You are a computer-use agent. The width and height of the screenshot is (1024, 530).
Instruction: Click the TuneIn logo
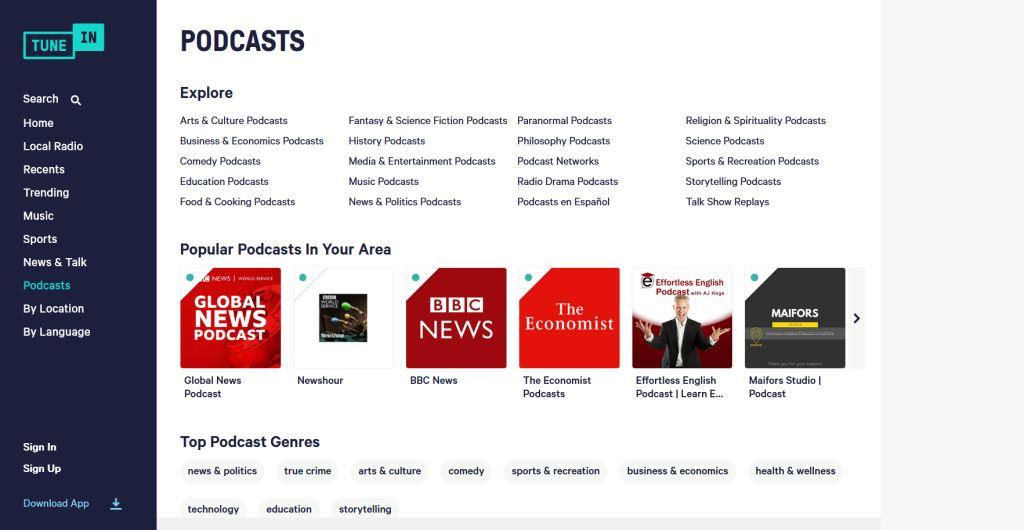(63, 41)
